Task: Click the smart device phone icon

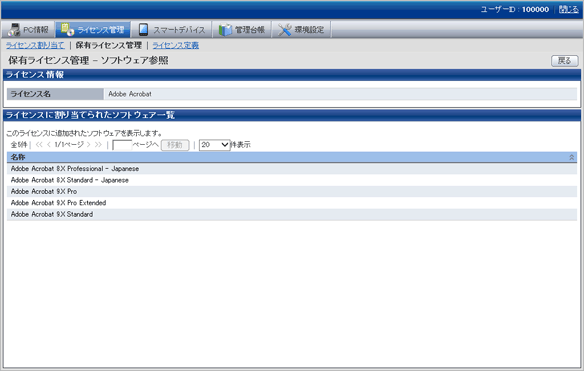Action: pyautogui.click(x=143, y=29)
